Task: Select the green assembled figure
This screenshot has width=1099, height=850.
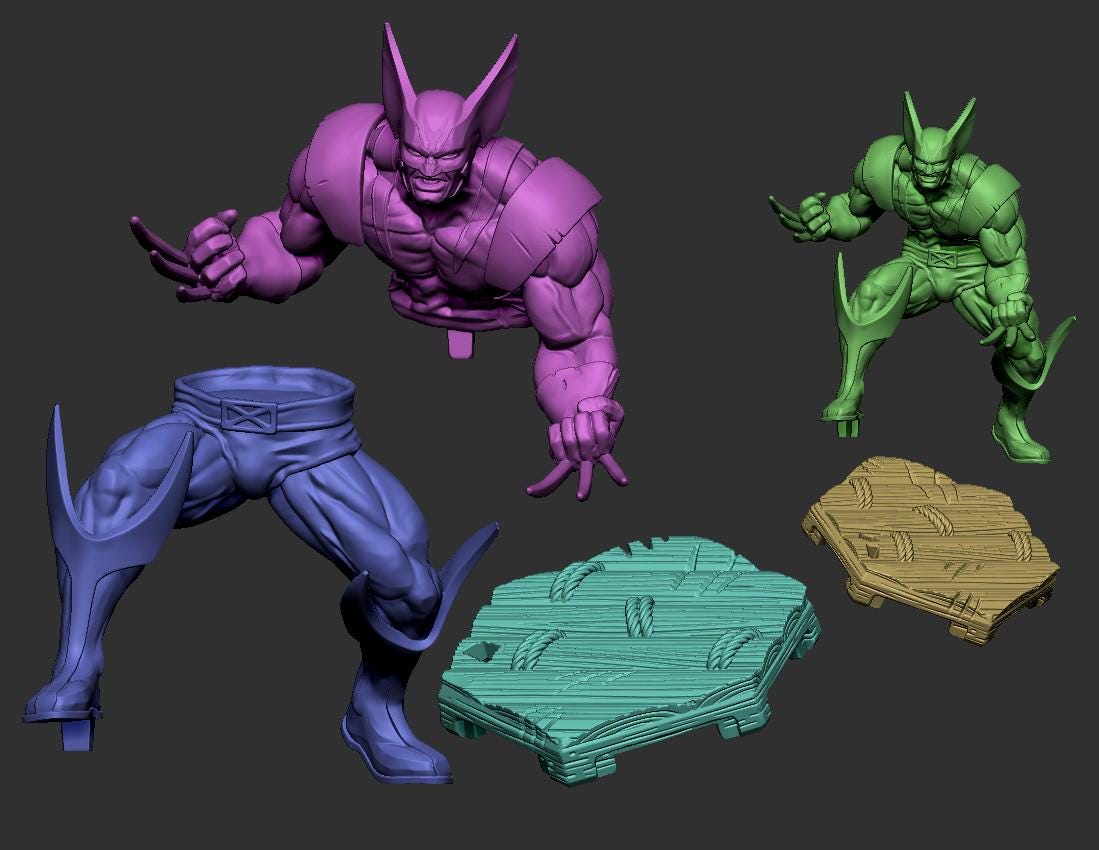Action: point(930,290)
